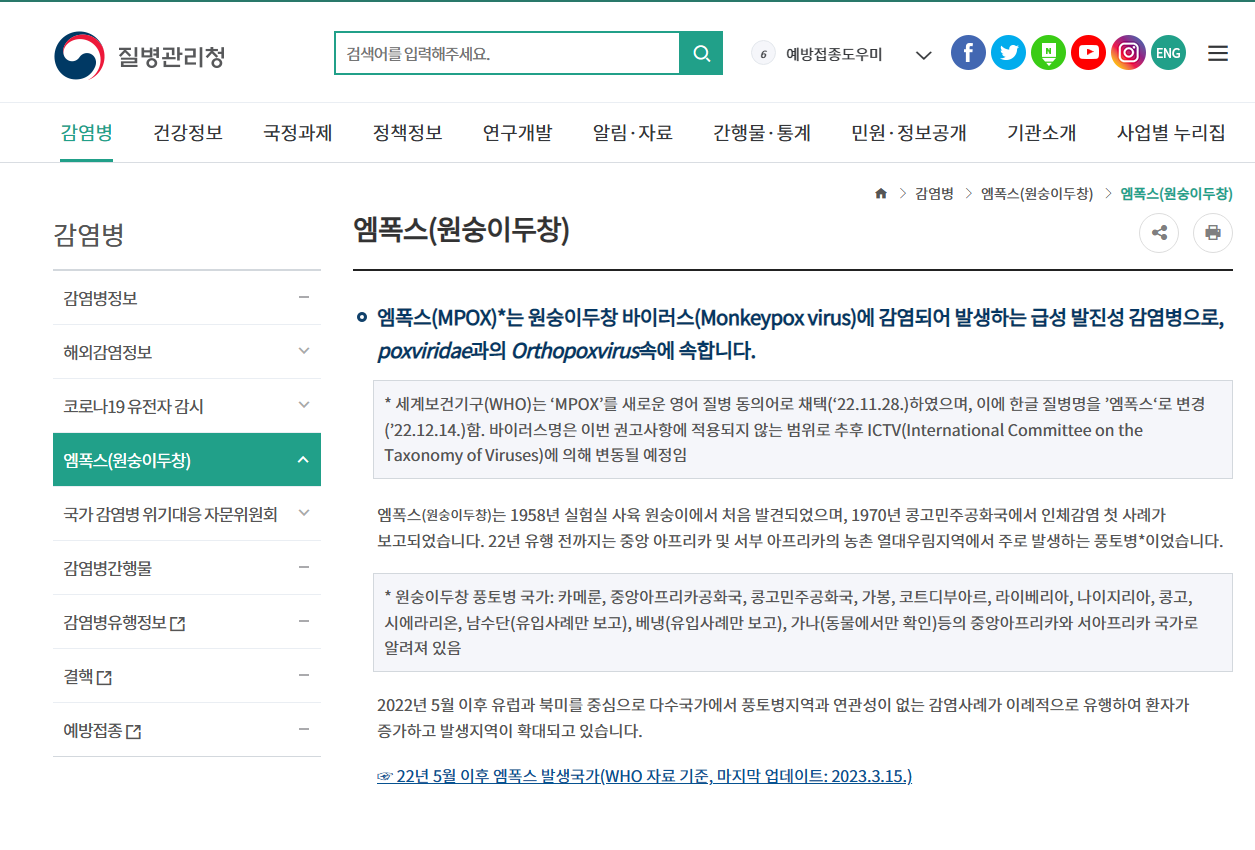This screenshot has width=1255, height=850.
Task: Open the 국정과제 main menu
Action: [x=298, y=133]
